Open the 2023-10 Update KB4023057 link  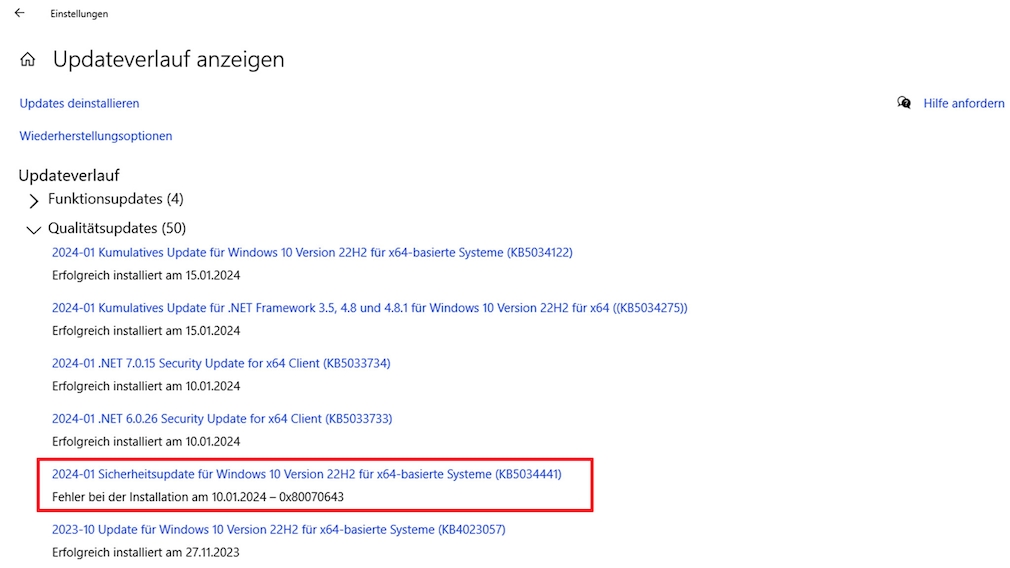click(278, 529)
